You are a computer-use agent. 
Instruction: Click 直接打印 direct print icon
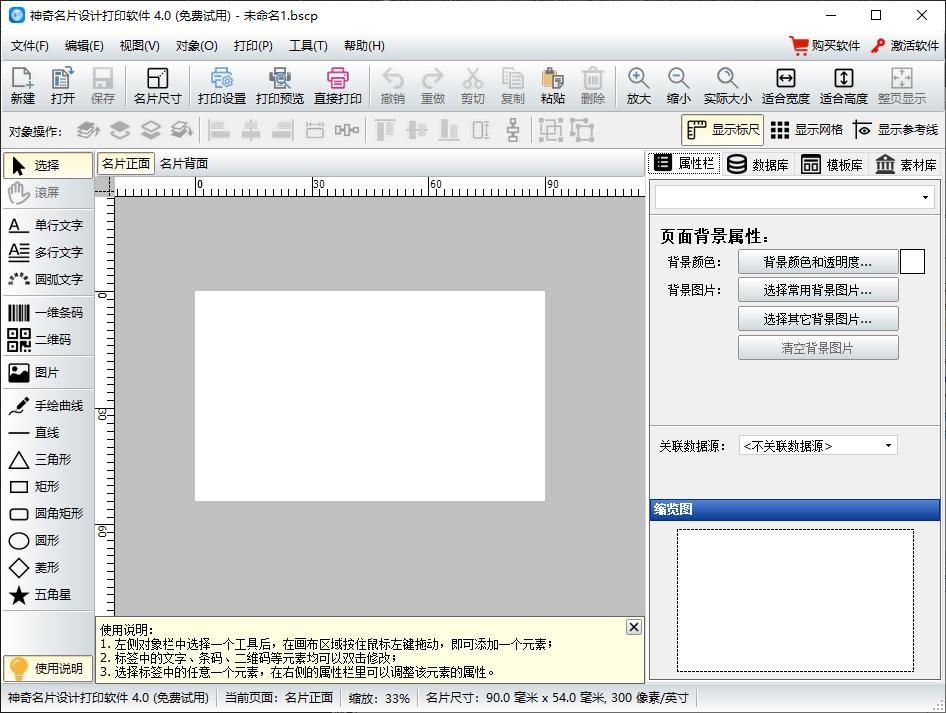coord(338,86)
